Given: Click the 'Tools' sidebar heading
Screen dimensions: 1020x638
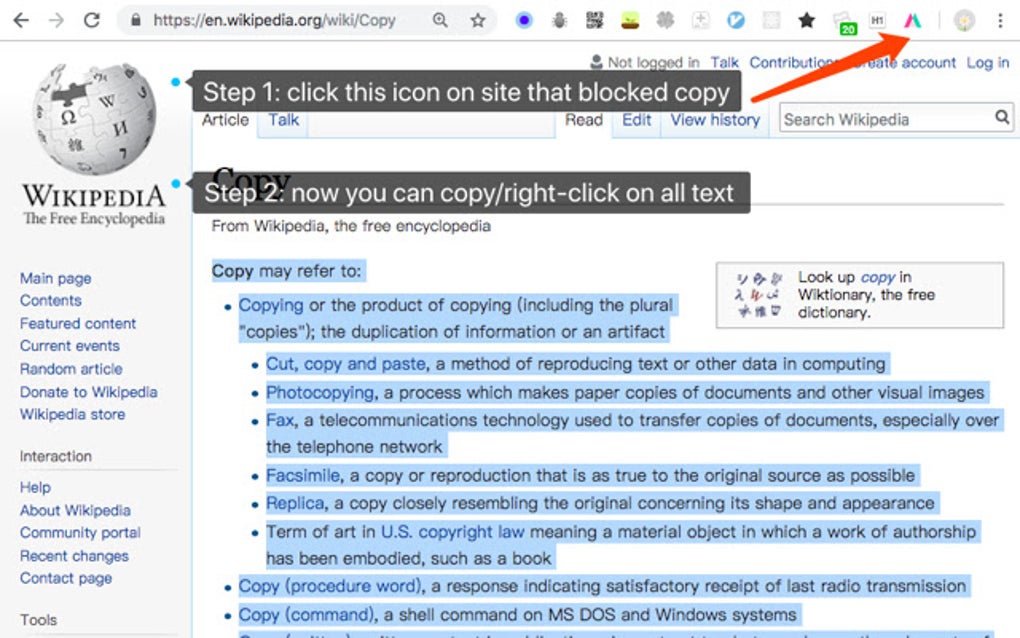Looking at the screenshot, I should [x=38, y=620].
